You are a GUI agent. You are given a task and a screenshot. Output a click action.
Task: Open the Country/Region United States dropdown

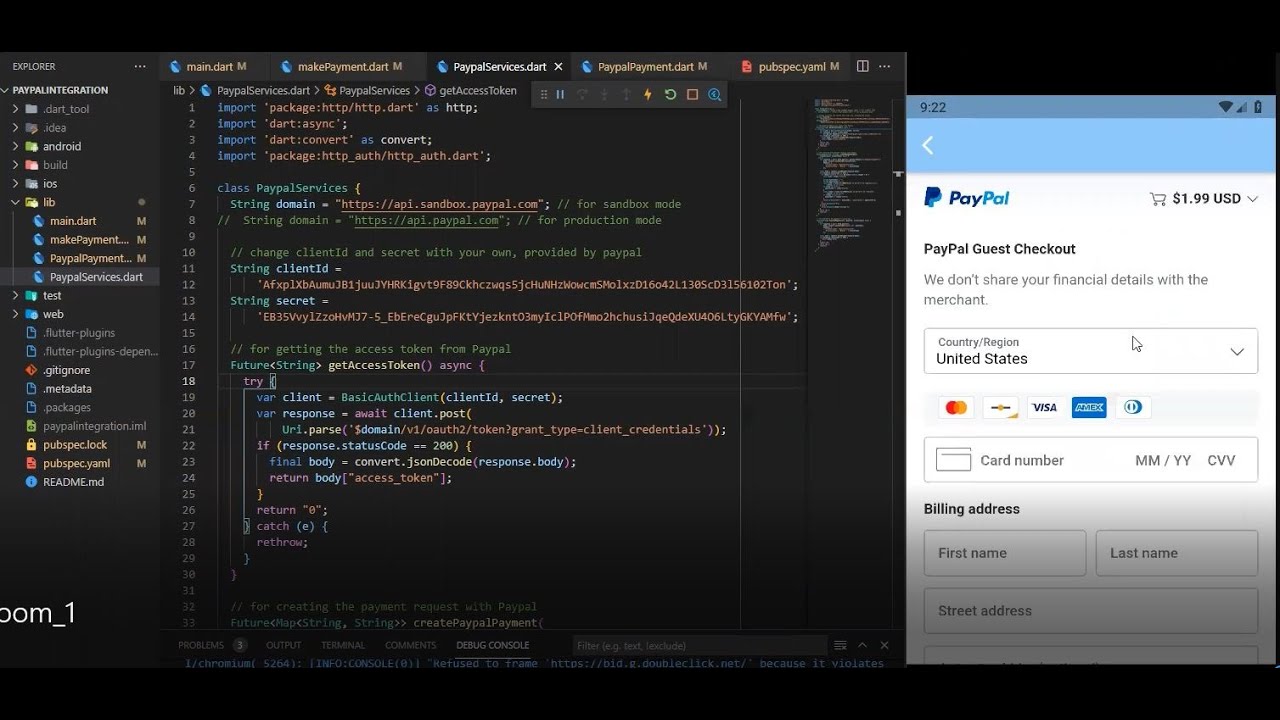click(x=1091, y=351)
